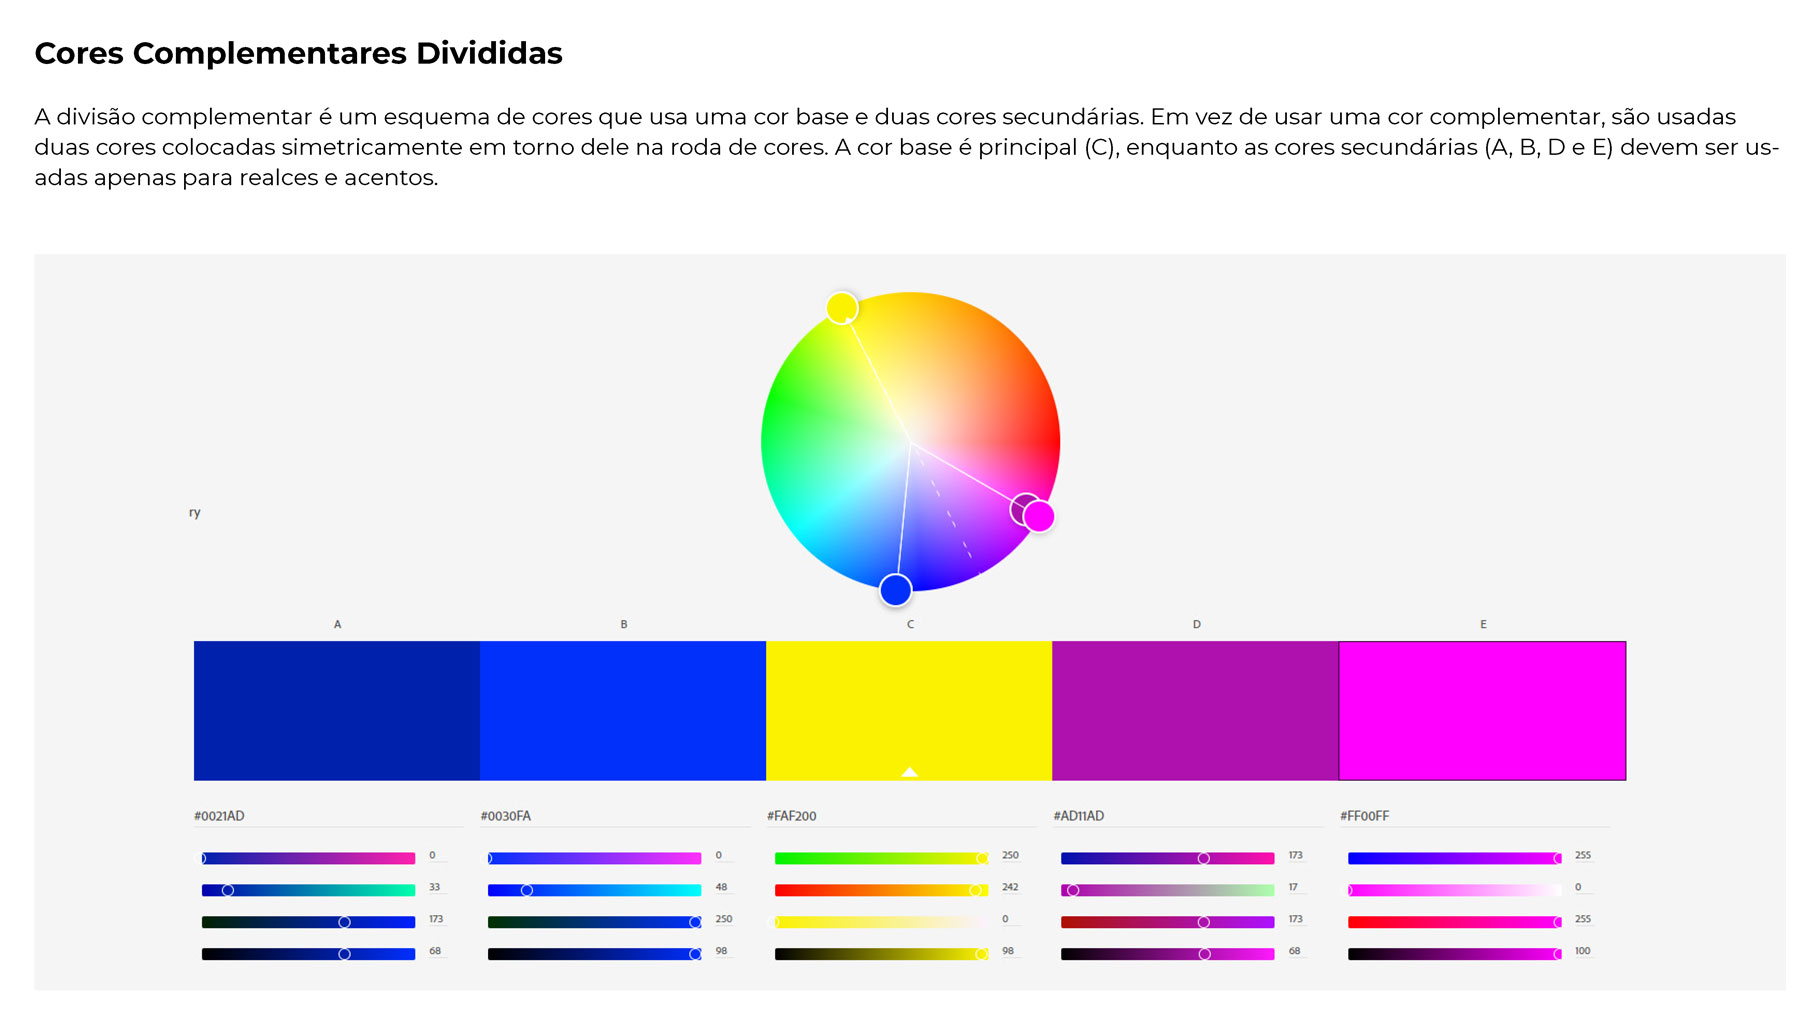
Task: Click blue-to-magenta slider under #FF00FF
Action: click(1454, 858)
